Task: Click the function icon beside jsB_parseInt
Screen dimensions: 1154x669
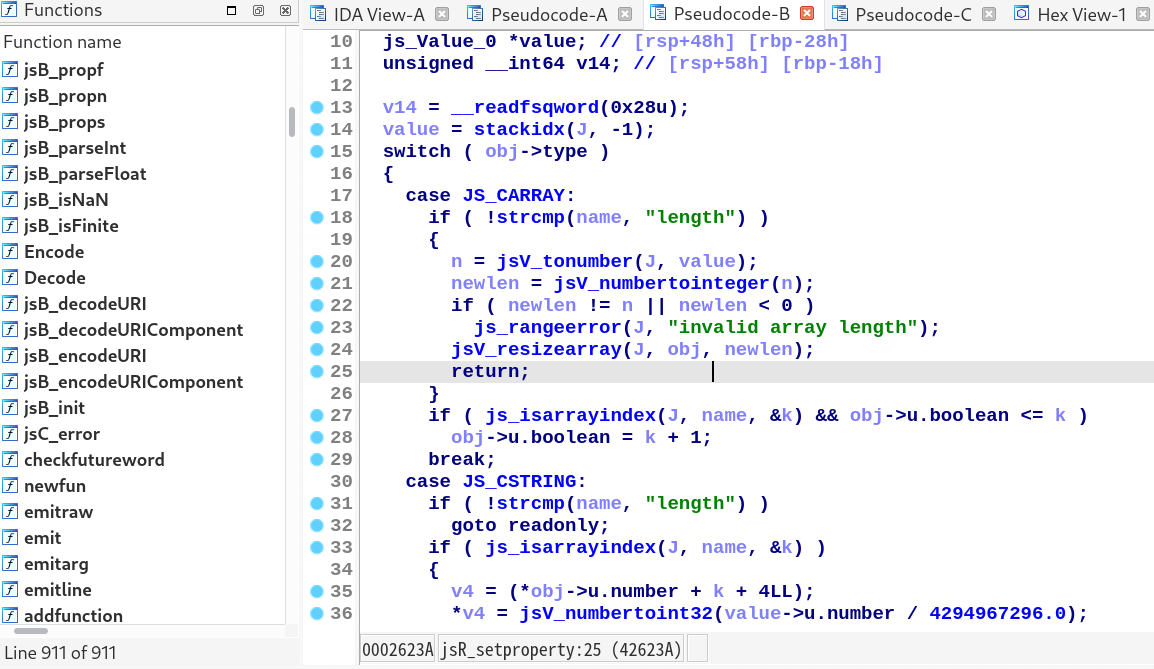Action: 10,148
